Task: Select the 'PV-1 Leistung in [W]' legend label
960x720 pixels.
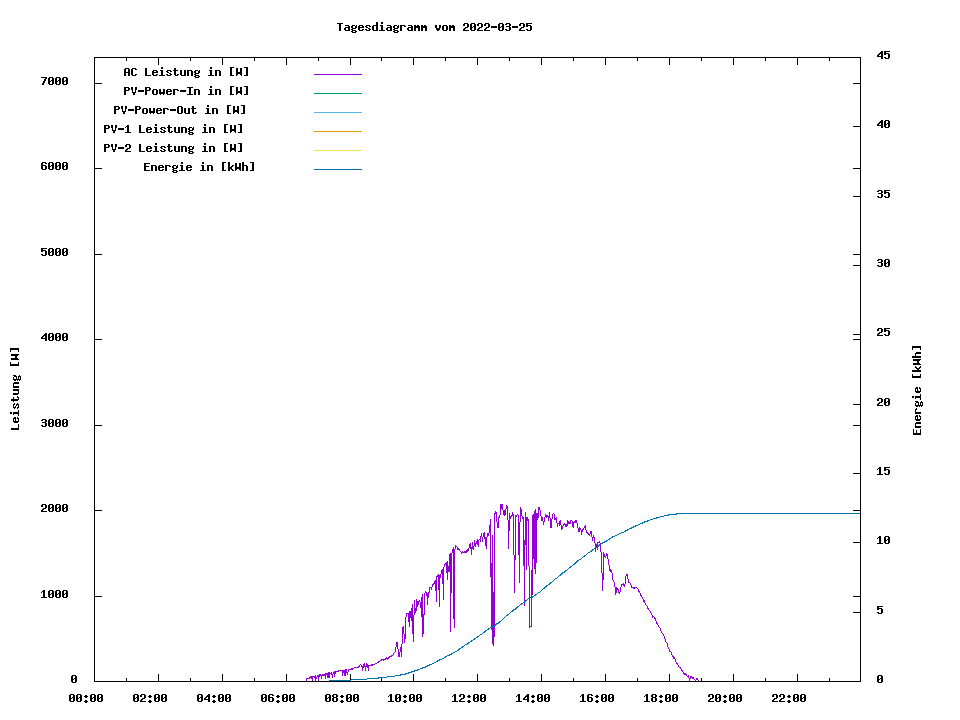Action: pyautogui.click(x=173, y=129)
